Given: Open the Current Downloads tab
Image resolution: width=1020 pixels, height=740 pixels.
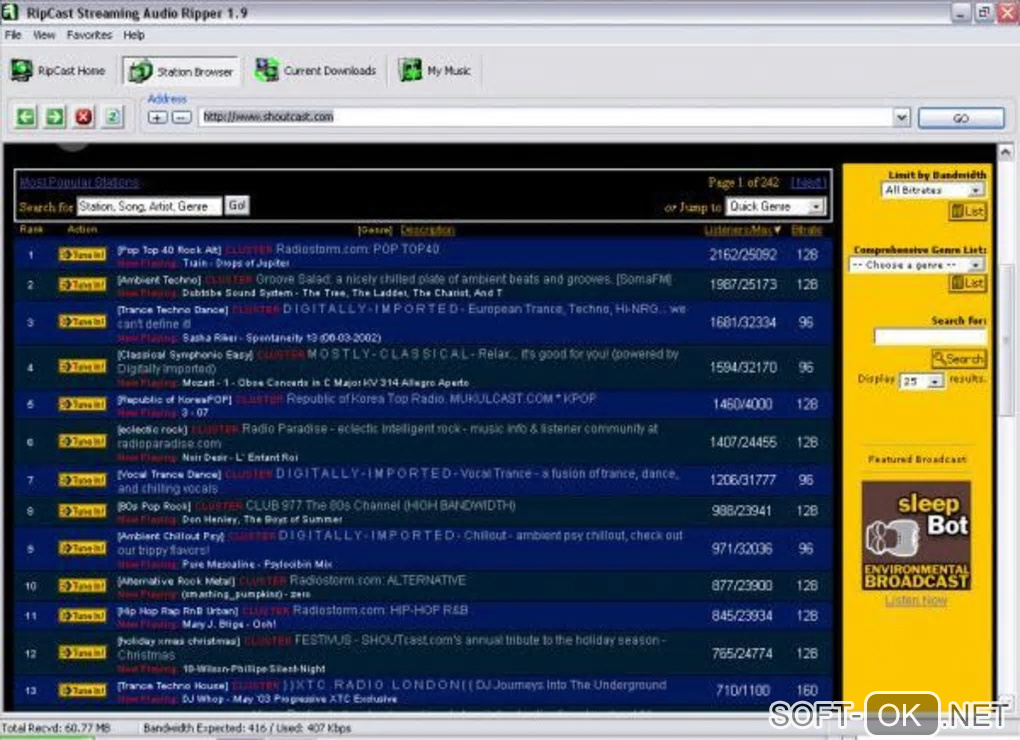Looking at the screenshot, I should [315, 70].
